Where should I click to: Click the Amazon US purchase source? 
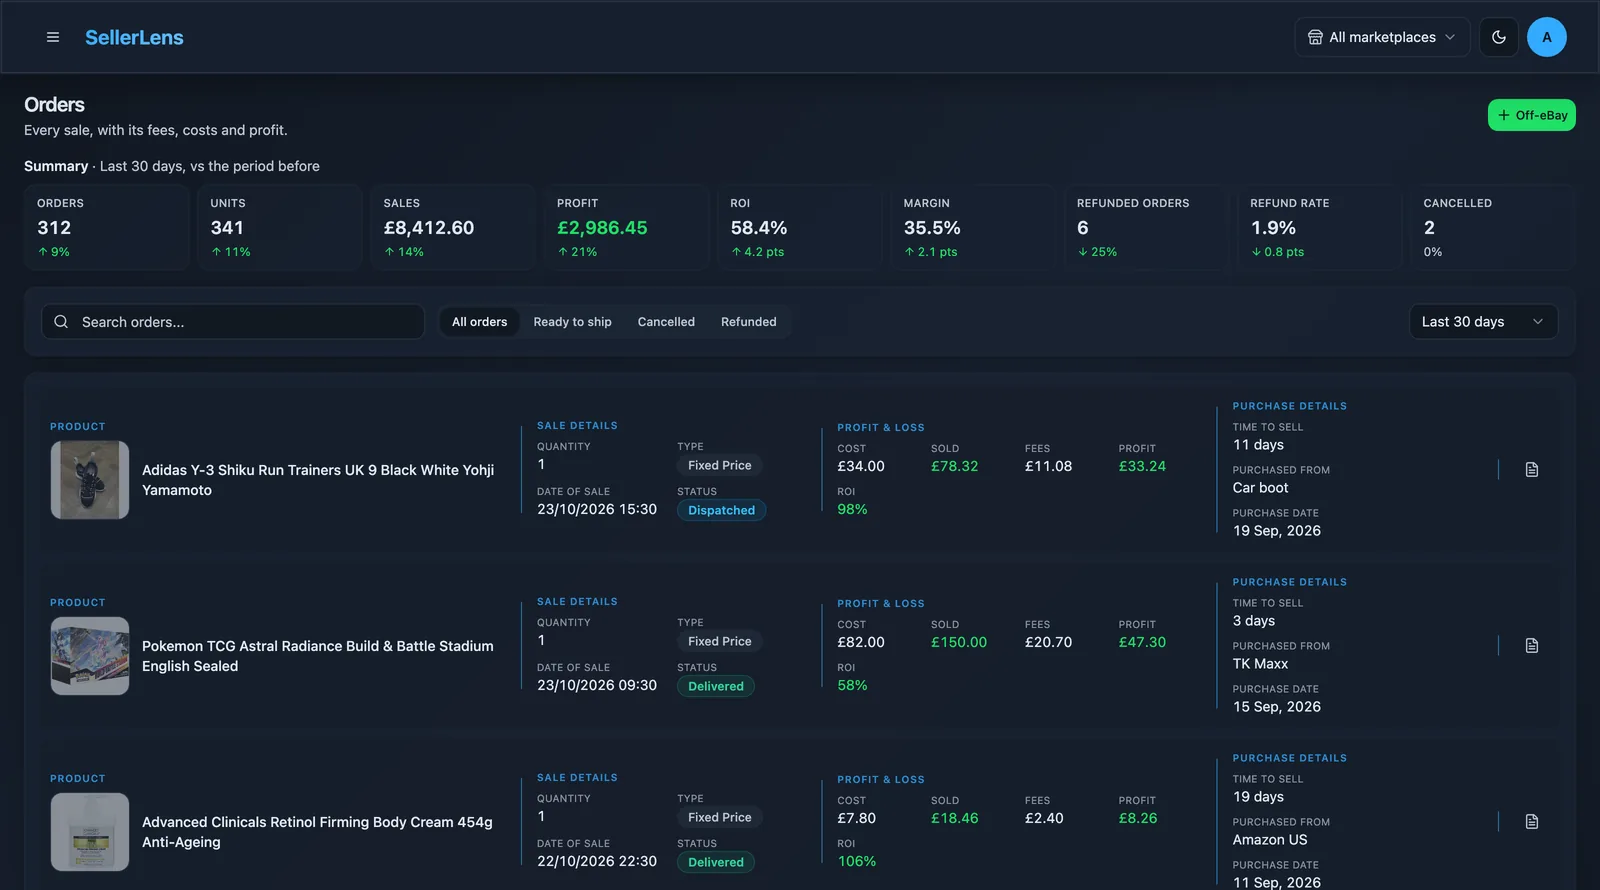click(x=1270, y=840)
